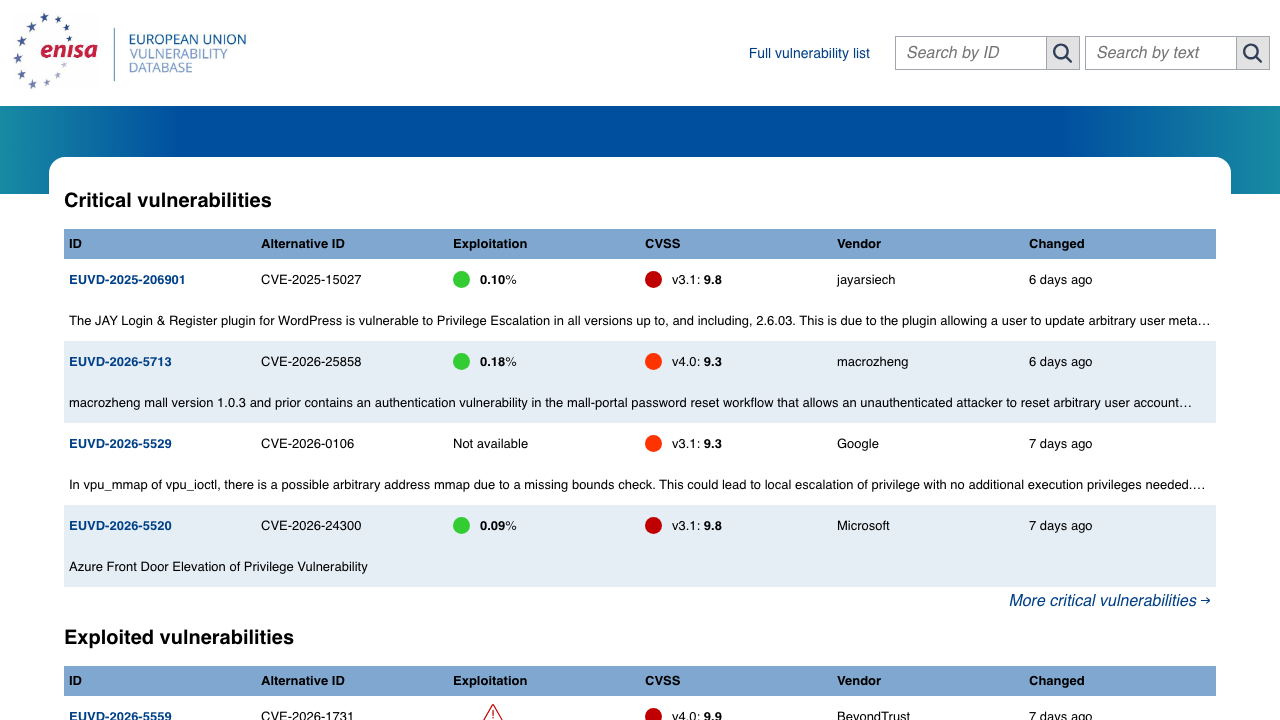The height and width of the screenshot is (720, 1280).
Task: Click Vendor header in Critical table
Action: (859, 244)
